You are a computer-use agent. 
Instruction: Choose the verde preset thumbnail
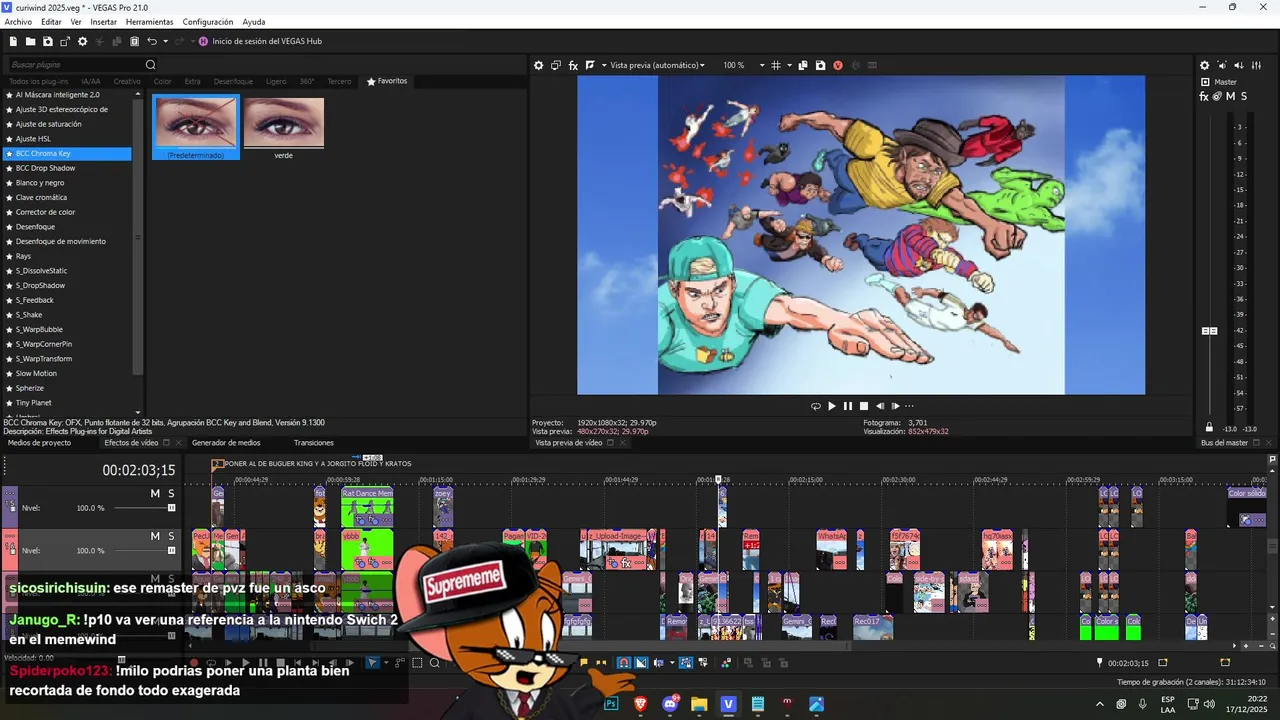point(284,127)
